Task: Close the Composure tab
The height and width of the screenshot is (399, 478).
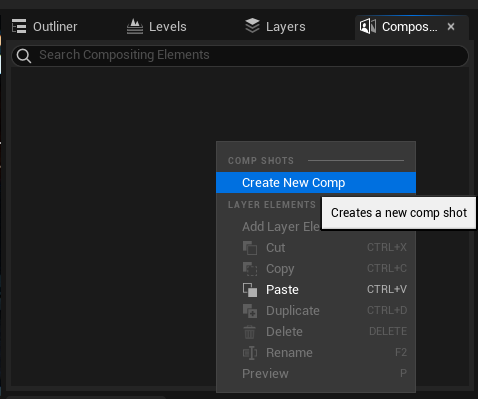Action: click(x=451, y=26)
